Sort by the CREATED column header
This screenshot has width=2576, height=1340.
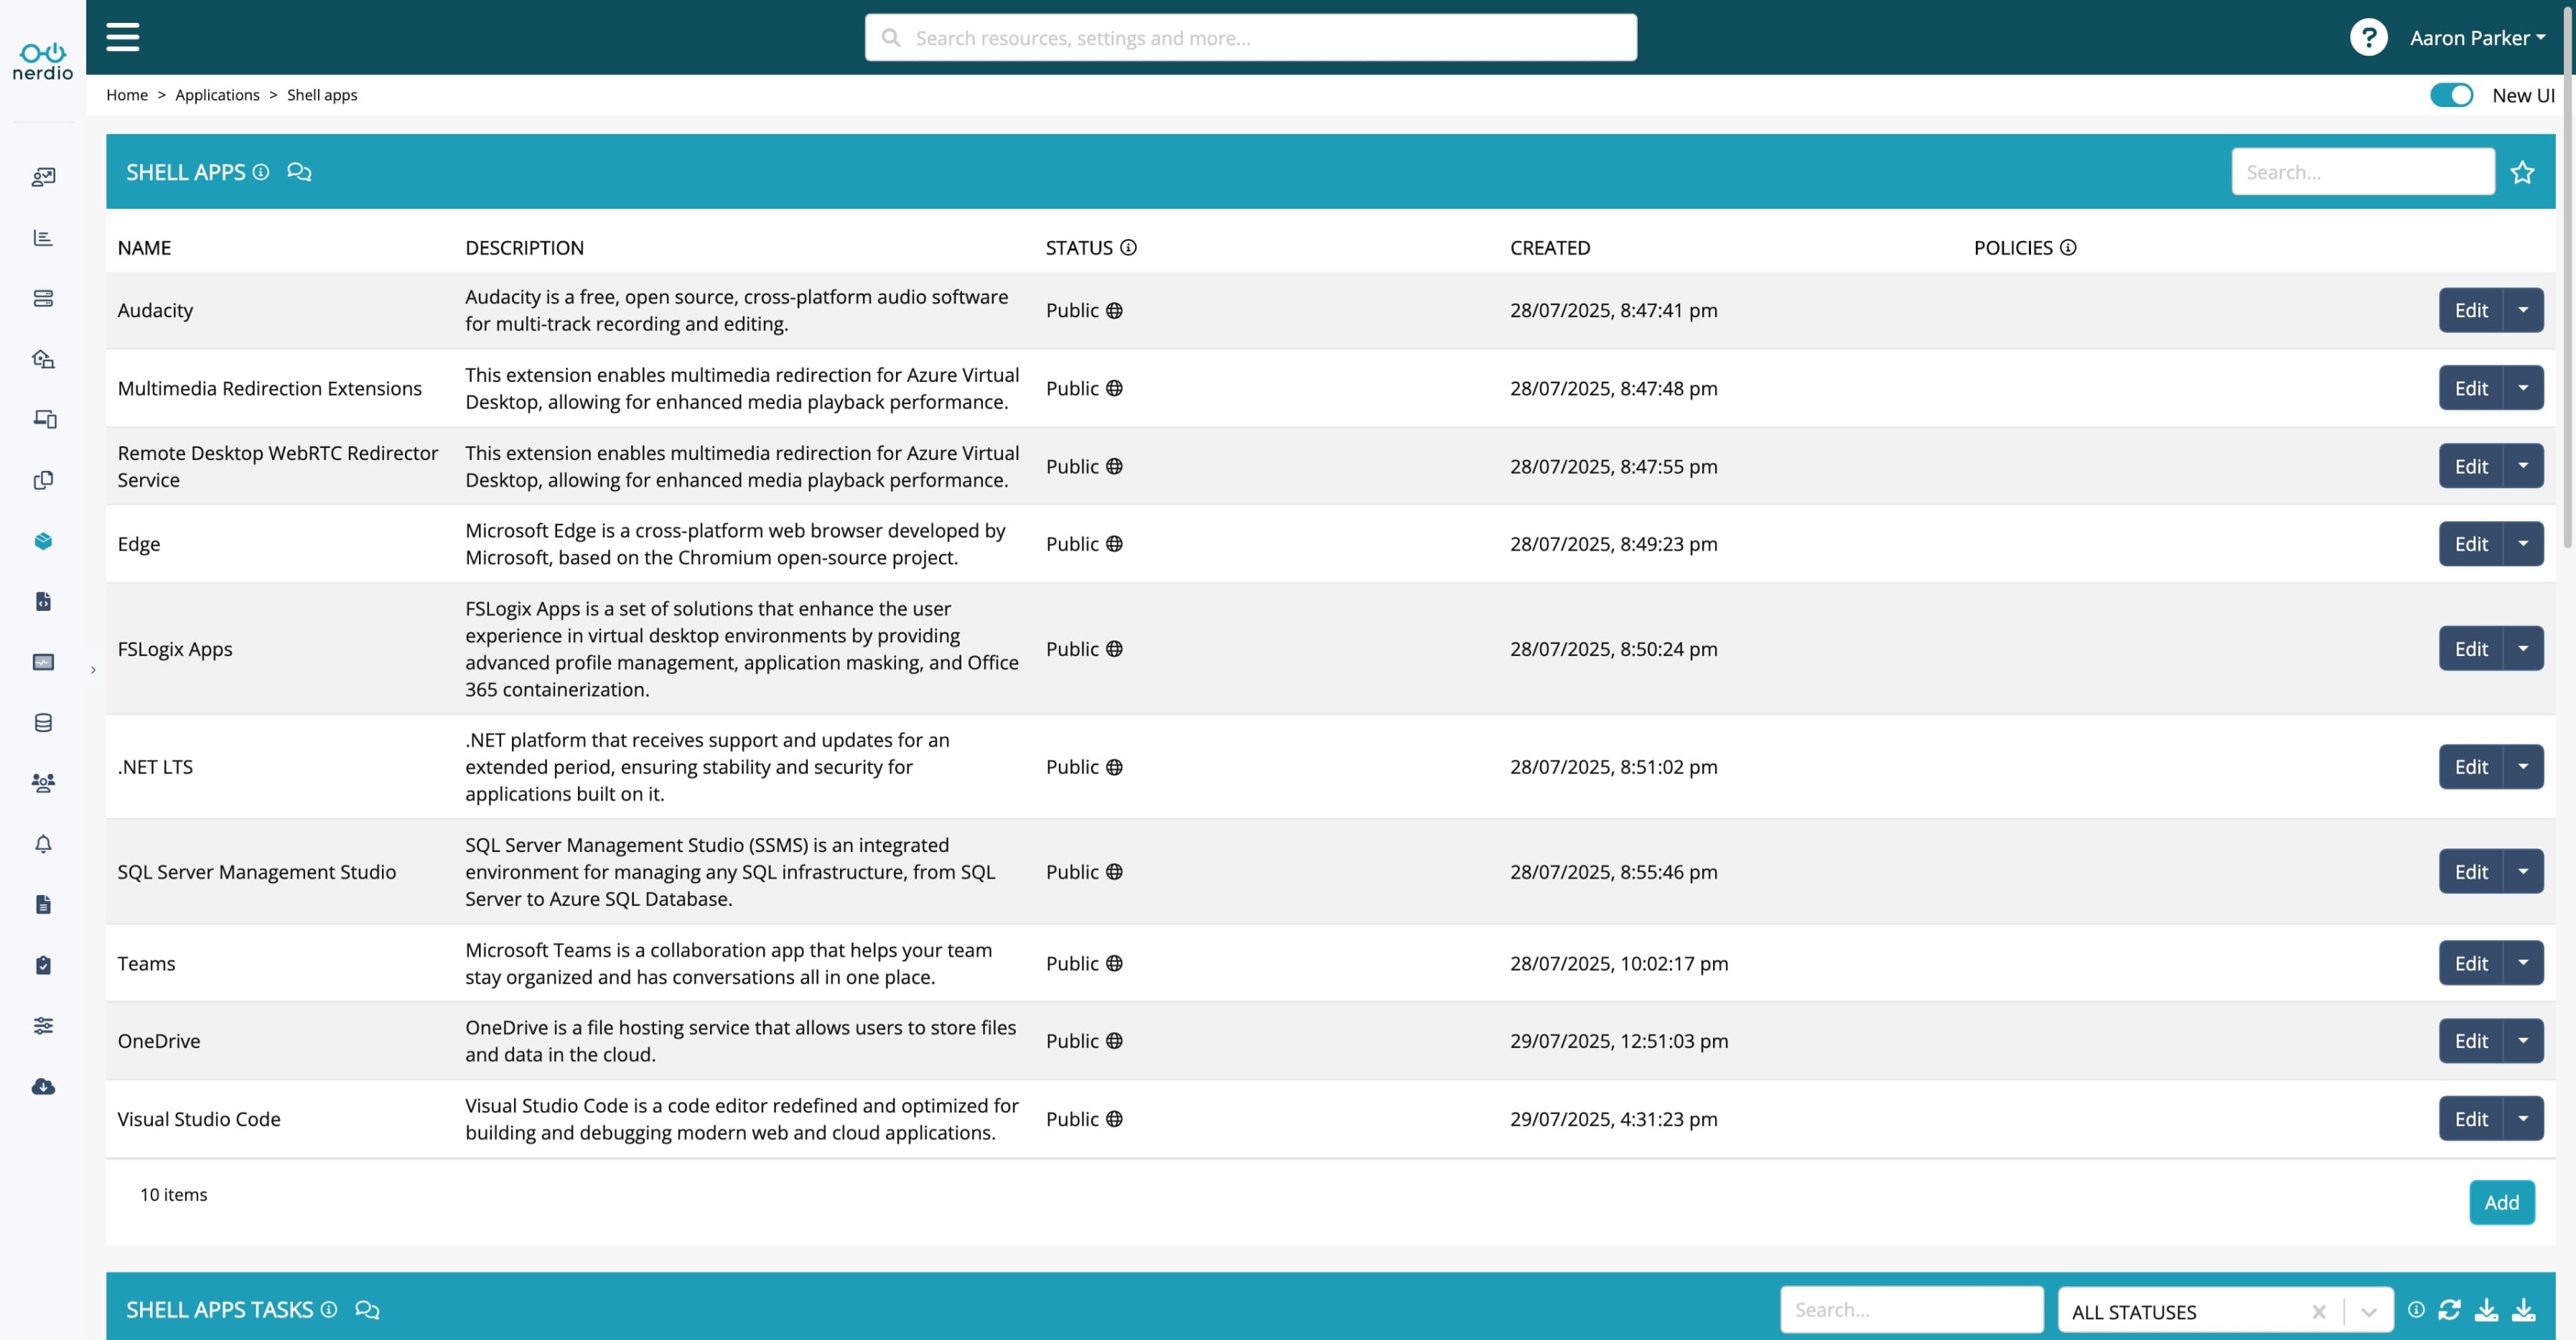1549,248
